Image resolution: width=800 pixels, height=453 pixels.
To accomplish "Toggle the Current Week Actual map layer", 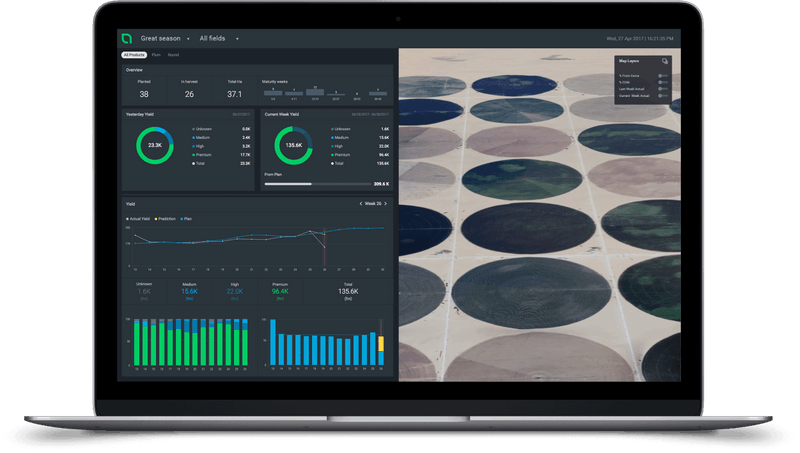I will coord(662,95).
